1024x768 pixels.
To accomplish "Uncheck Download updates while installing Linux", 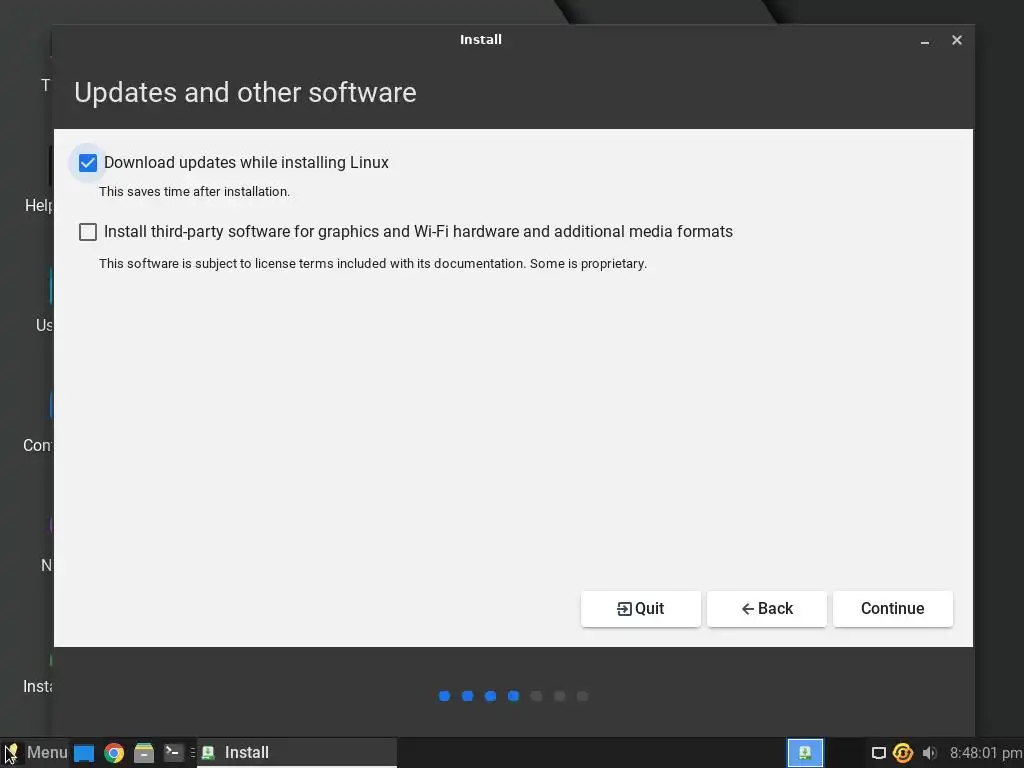I will click(88, 163).
